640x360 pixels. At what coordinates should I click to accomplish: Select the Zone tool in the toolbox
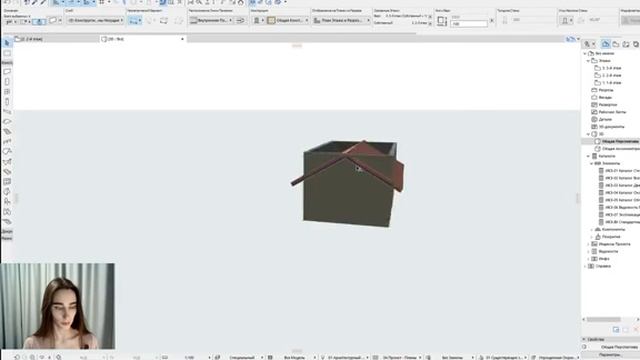[7, 211]
